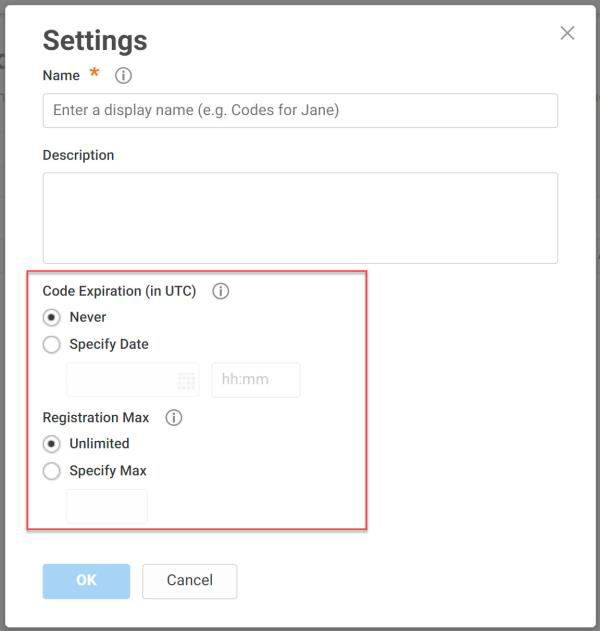Screen dimensions: 600x631
Task: Choose the Specify Date radio option
Action: (x=52, y=344)
